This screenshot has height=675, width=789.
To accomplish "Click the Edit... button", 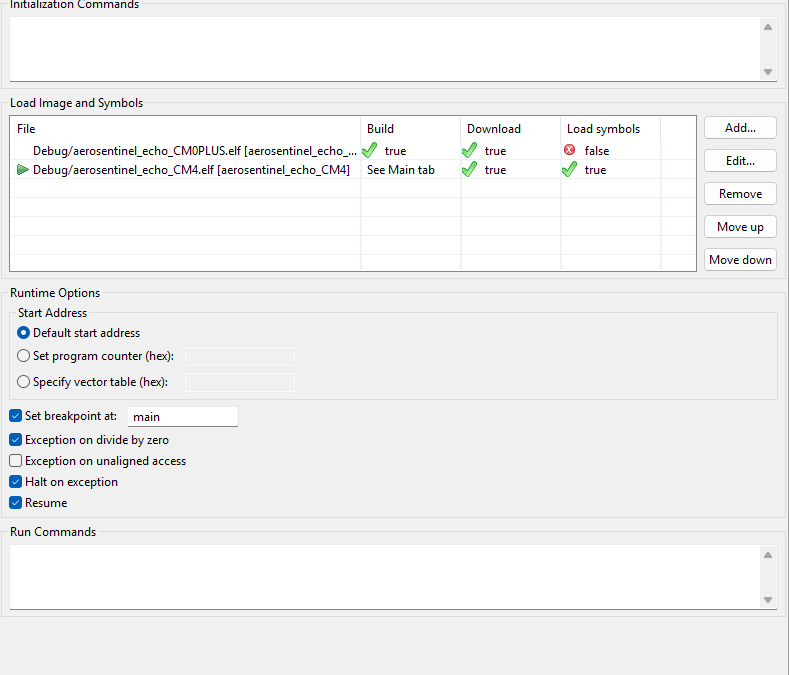I will pos(740,161).
